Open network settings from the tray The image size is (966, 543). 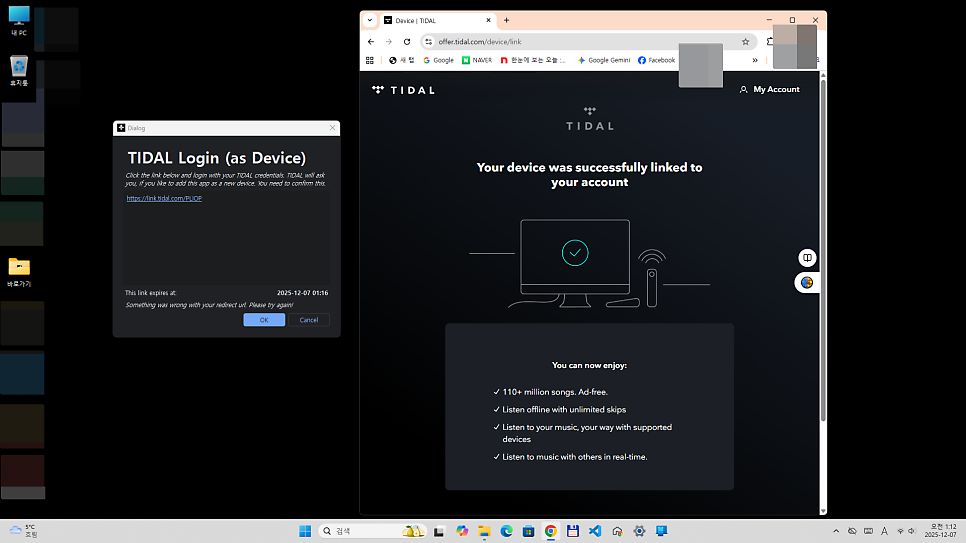tap(900, 531)
